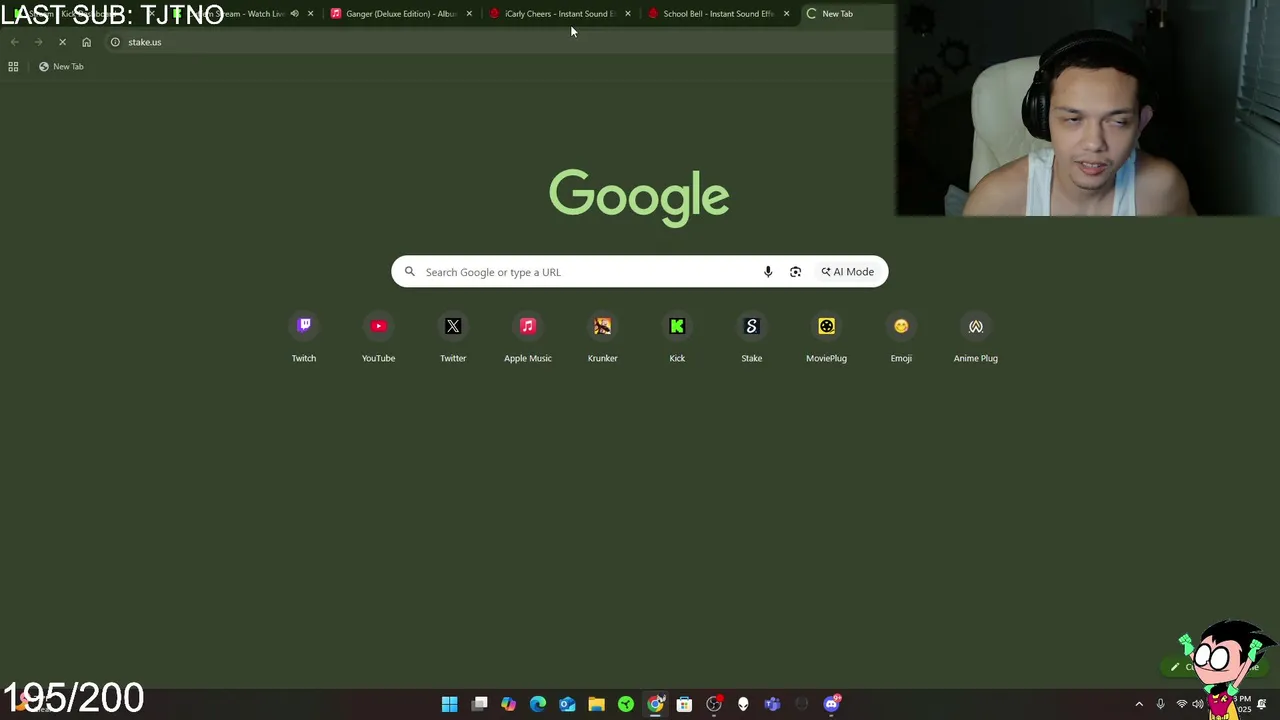Open the Xbox app from taskbar
Viewport: 1280px width, 720px height.
click(626, 704)
